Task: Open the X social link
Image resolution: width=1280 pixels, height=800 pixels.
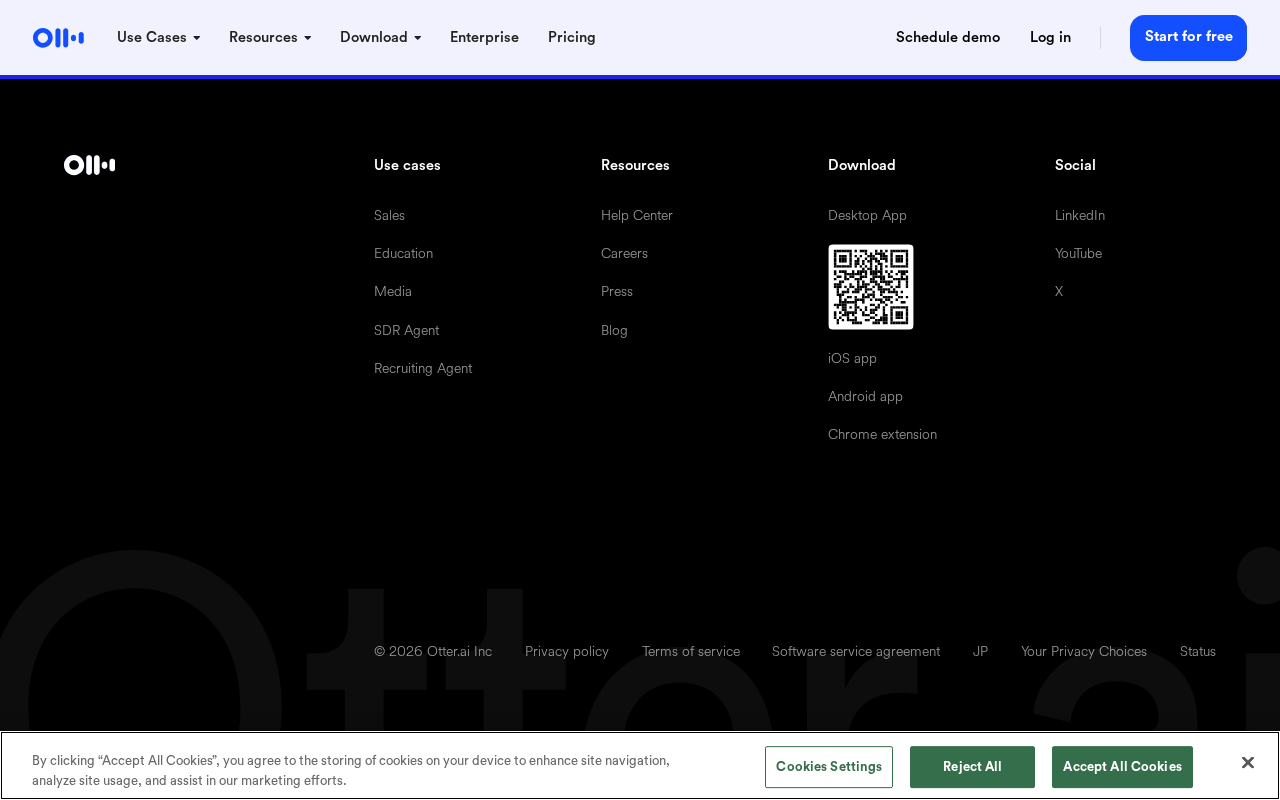Action: tap(1059, 292)
